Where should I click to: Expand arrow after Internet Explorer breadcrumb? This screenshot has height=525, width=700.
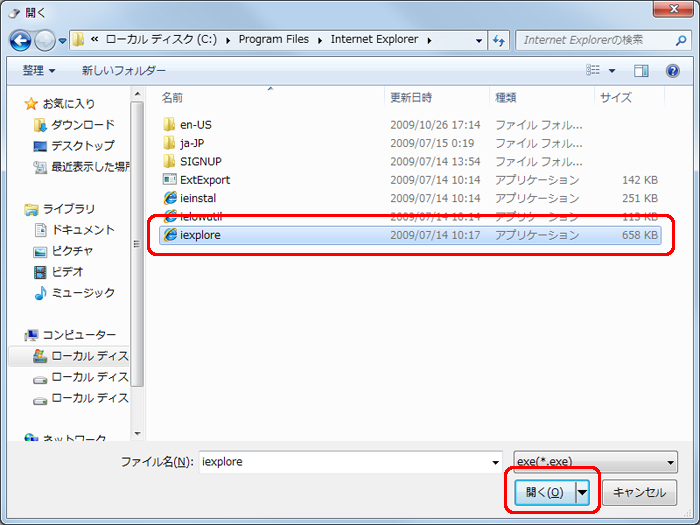tap(429, 41)
